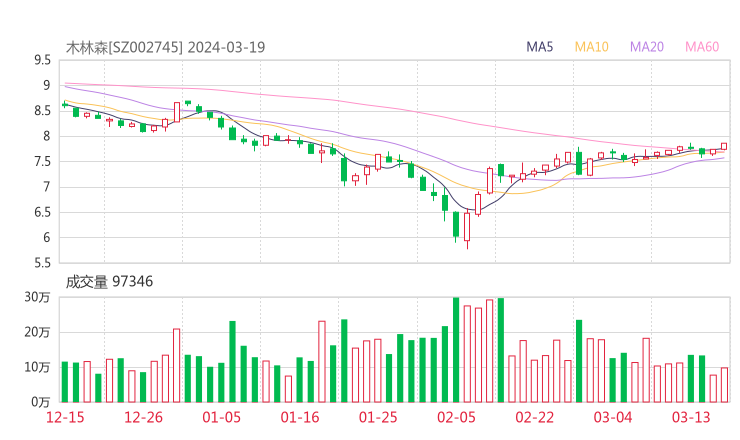Click the 03-04 date axis label
Screen dimensions: 740x440
(613, 417)
